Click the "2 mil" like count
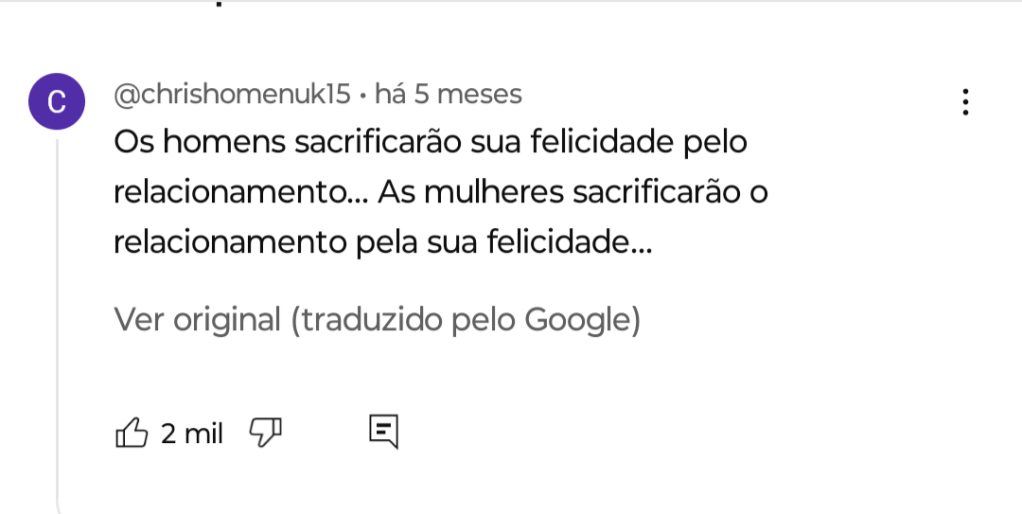Image resolution: width=1022 pixels, height=514 pixels. click(x=192, y=433)
